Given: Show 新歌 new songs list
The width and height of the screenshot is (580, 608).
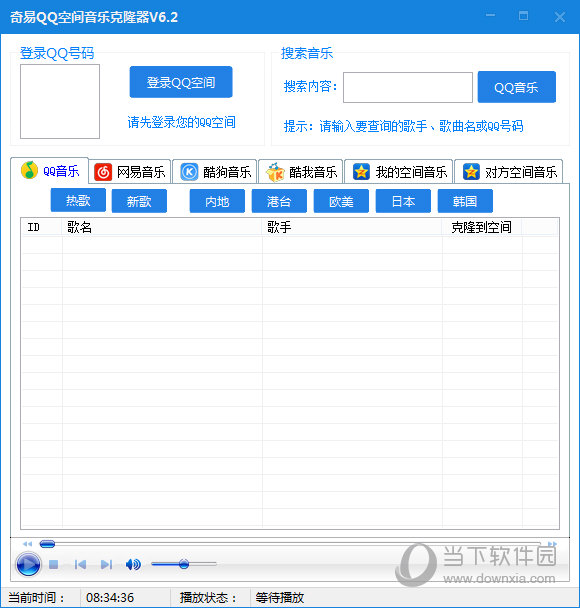Looking at the screenshot, I should pyautogui.click(x=139, y=201).
